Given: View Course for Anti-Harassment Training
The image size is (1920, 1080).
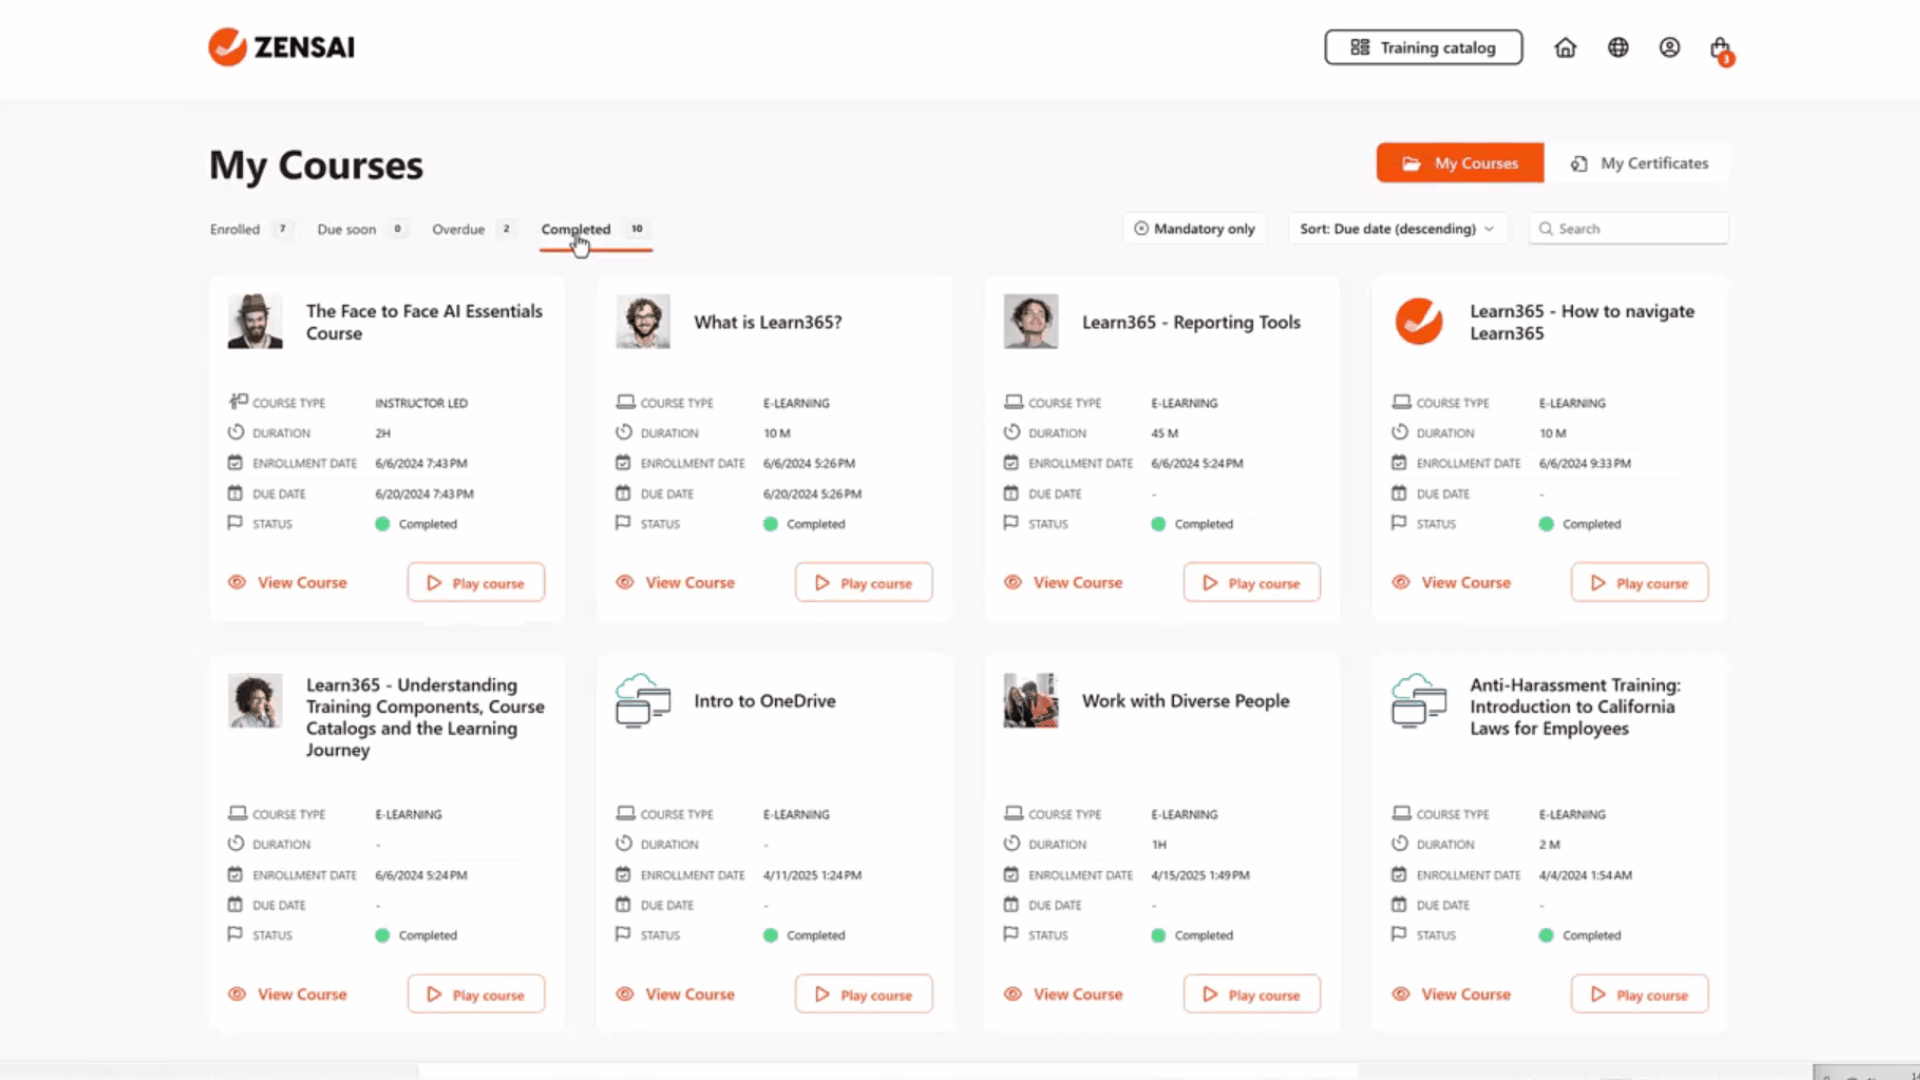Looking at the screenshot, I should (1452, 994).
